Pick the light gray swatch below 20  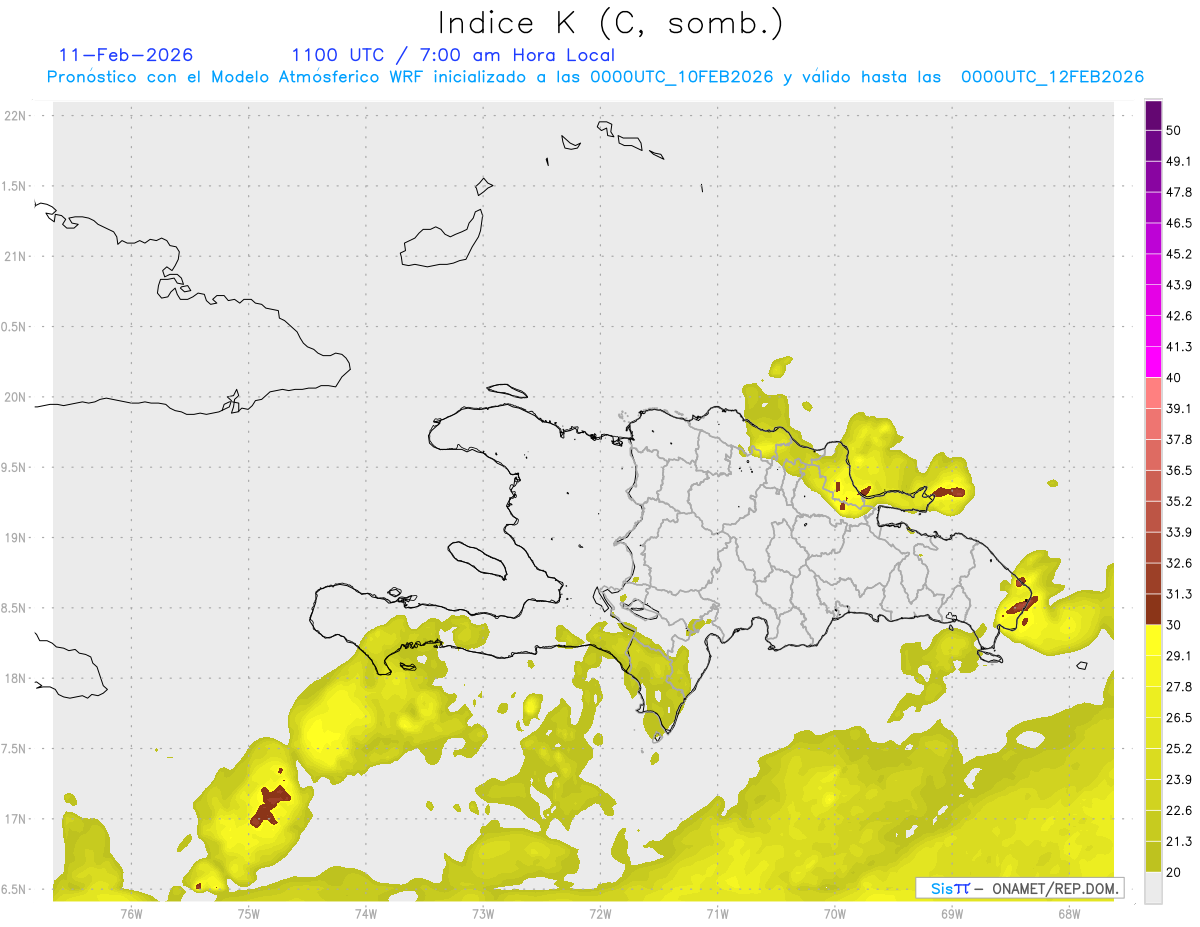coord(1153,888)
